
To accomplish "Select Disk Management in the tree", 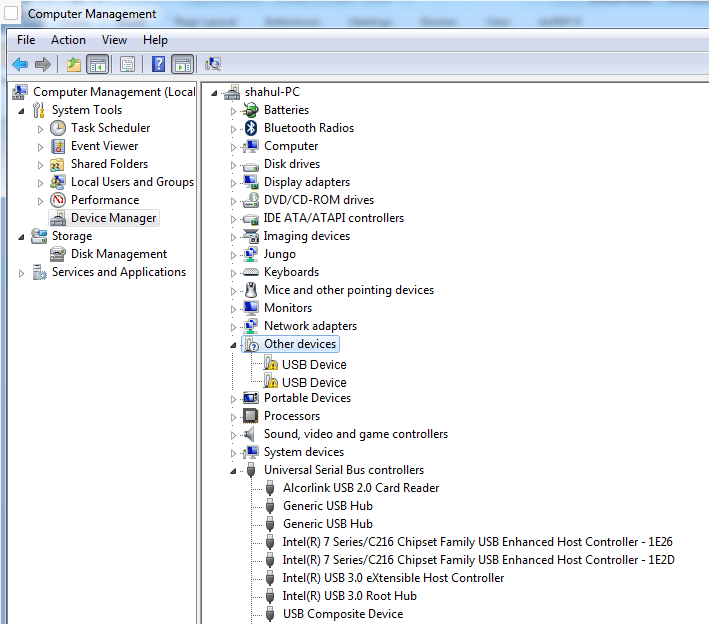I will click(118, 254).
